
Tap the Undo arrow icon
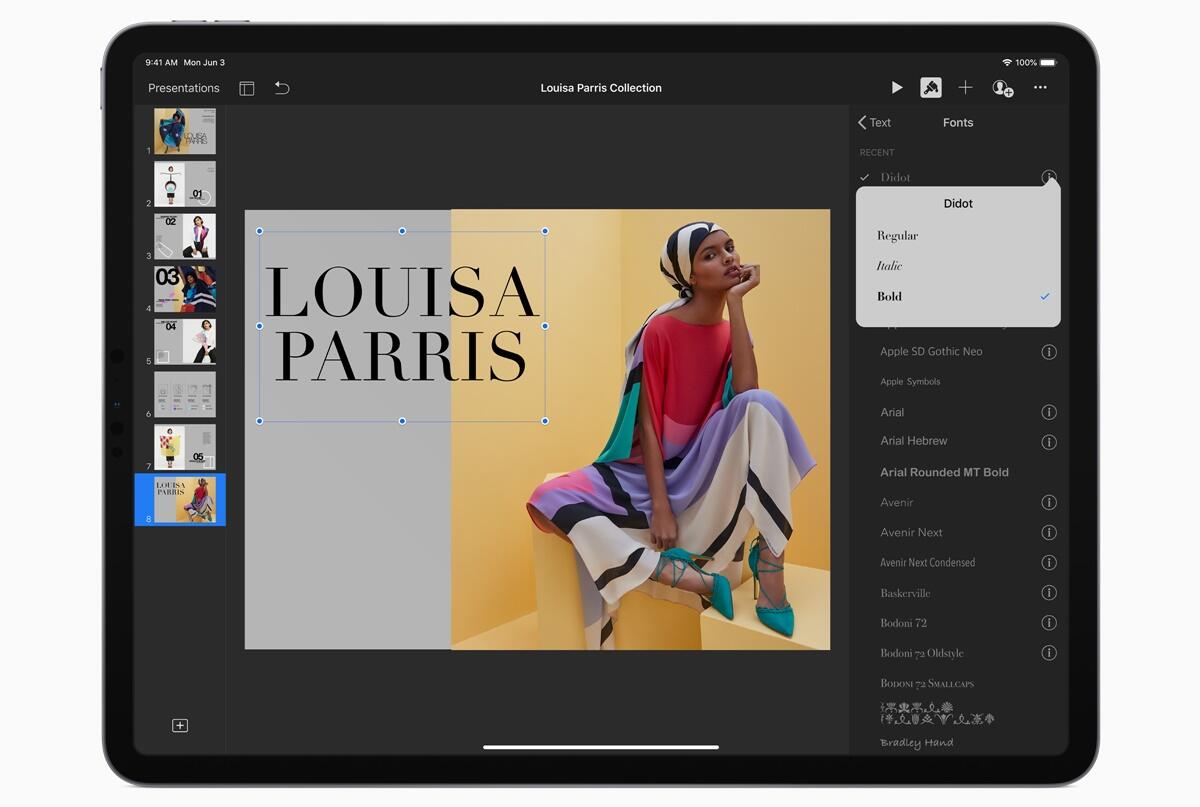(282, 88)
